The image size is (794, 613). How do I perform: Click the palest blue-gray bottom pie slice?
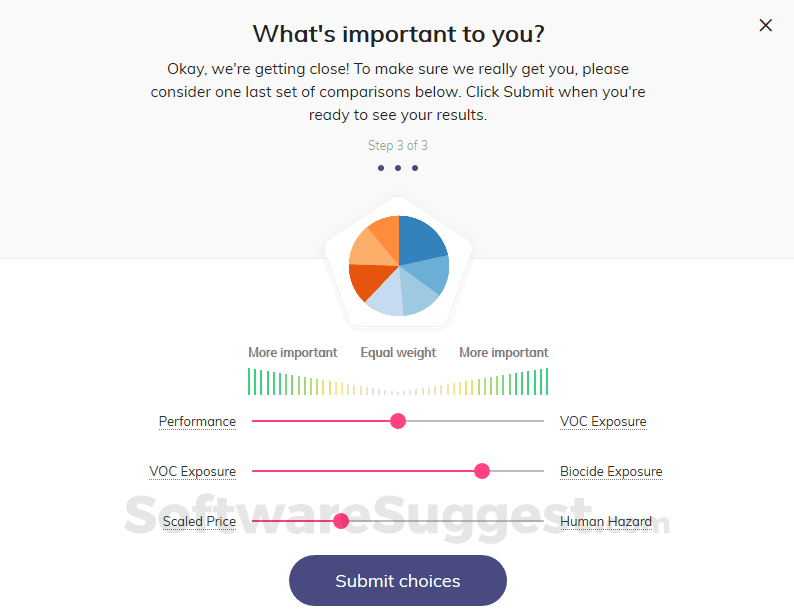(x=387, y=297)
